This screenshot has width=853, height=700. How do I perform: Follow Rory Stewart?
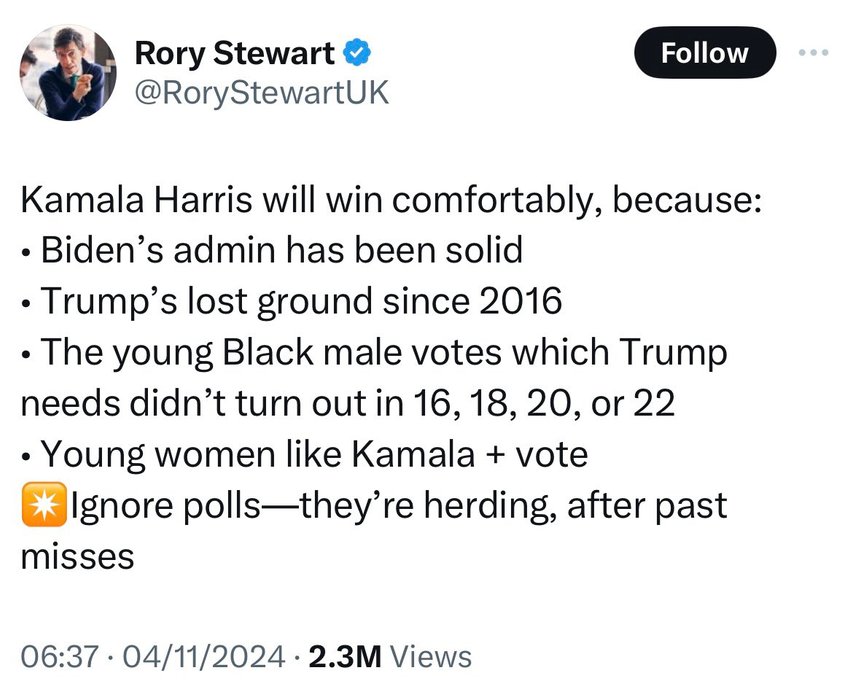click(705, 53)
